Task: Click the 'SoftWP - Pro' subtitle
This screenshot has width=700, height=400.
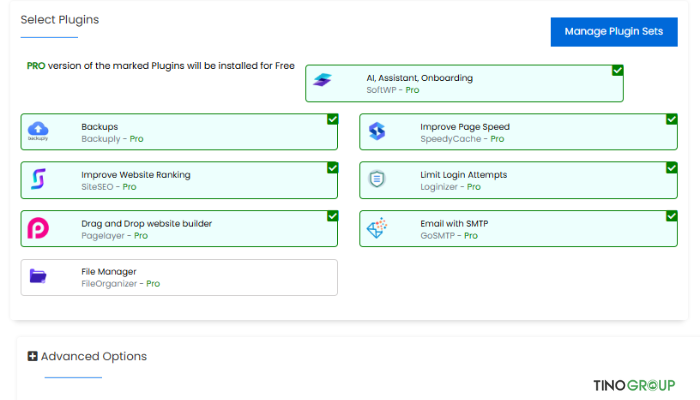Action: pos(393,90)
